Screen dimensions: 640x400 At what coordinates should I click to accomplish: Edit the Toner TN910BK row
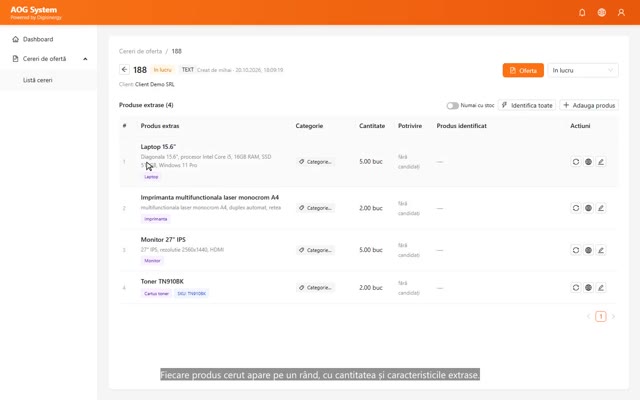pos(601,287)
